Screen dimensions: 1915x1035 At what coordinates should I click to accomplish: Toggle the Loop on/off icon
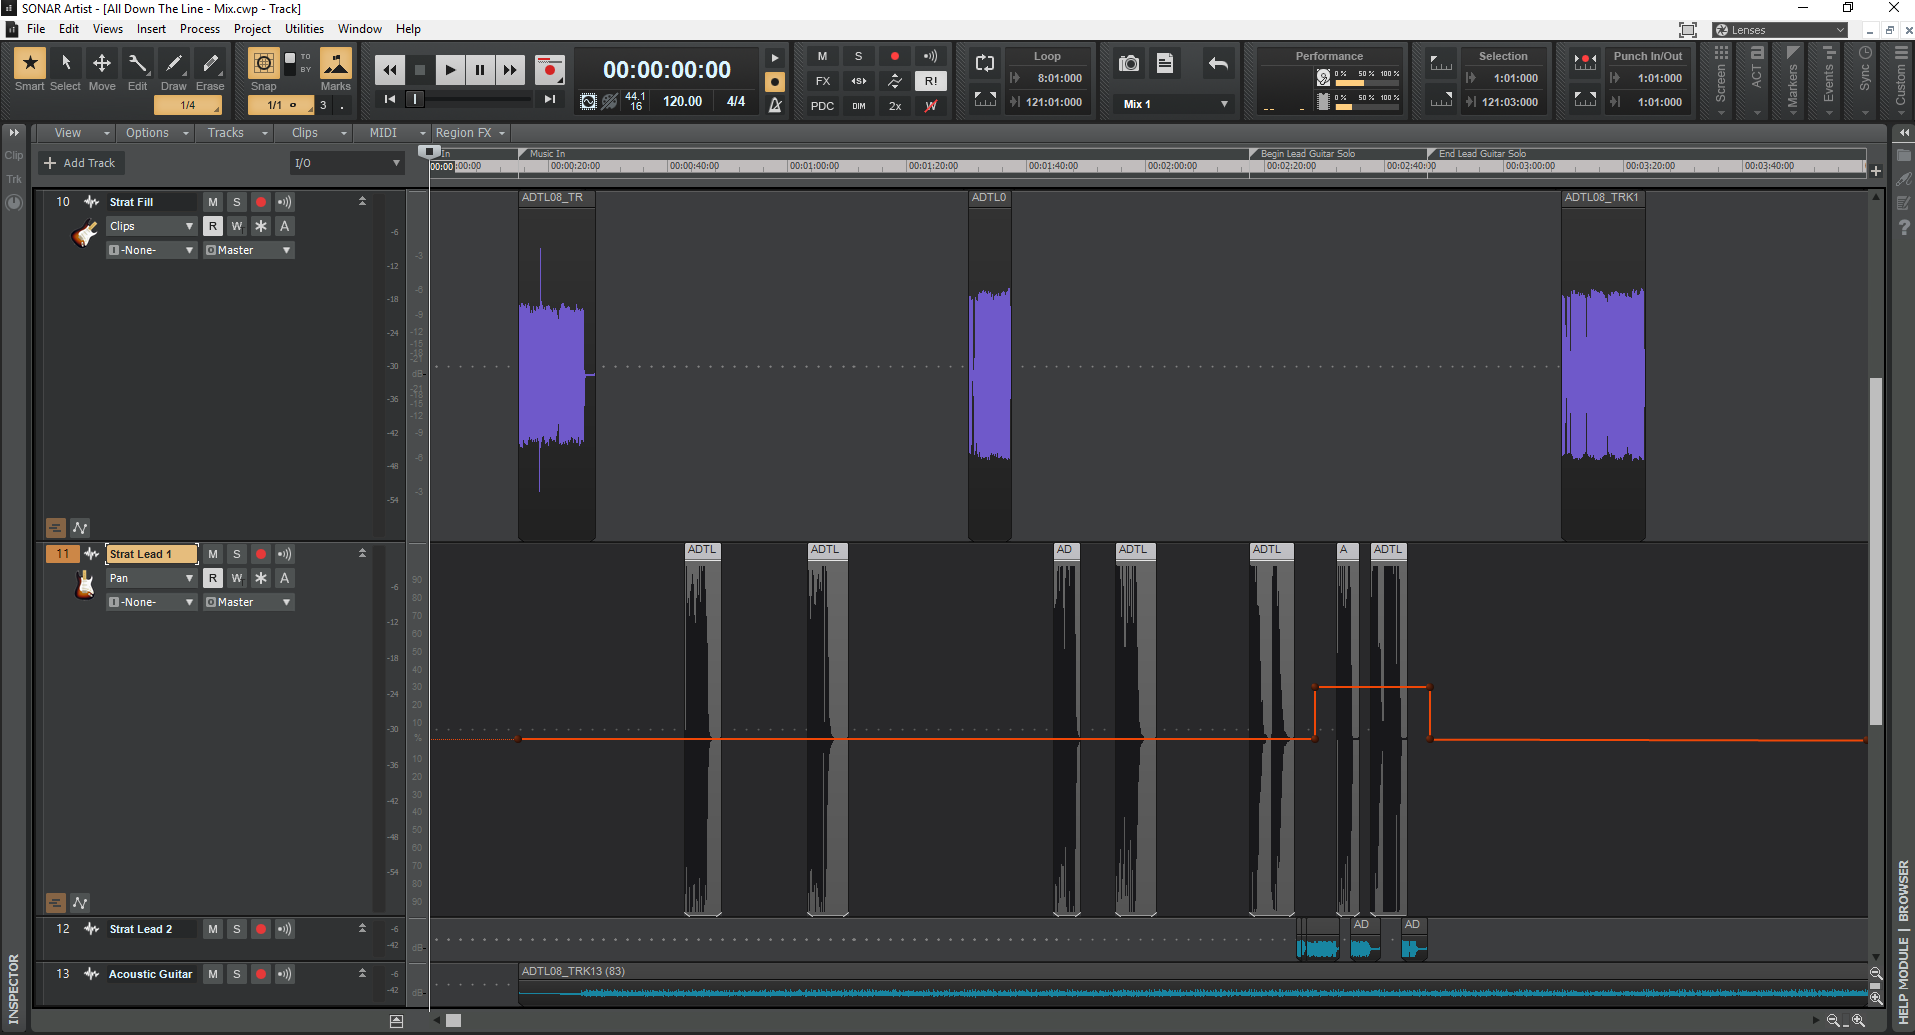click(x=985, y=64)
